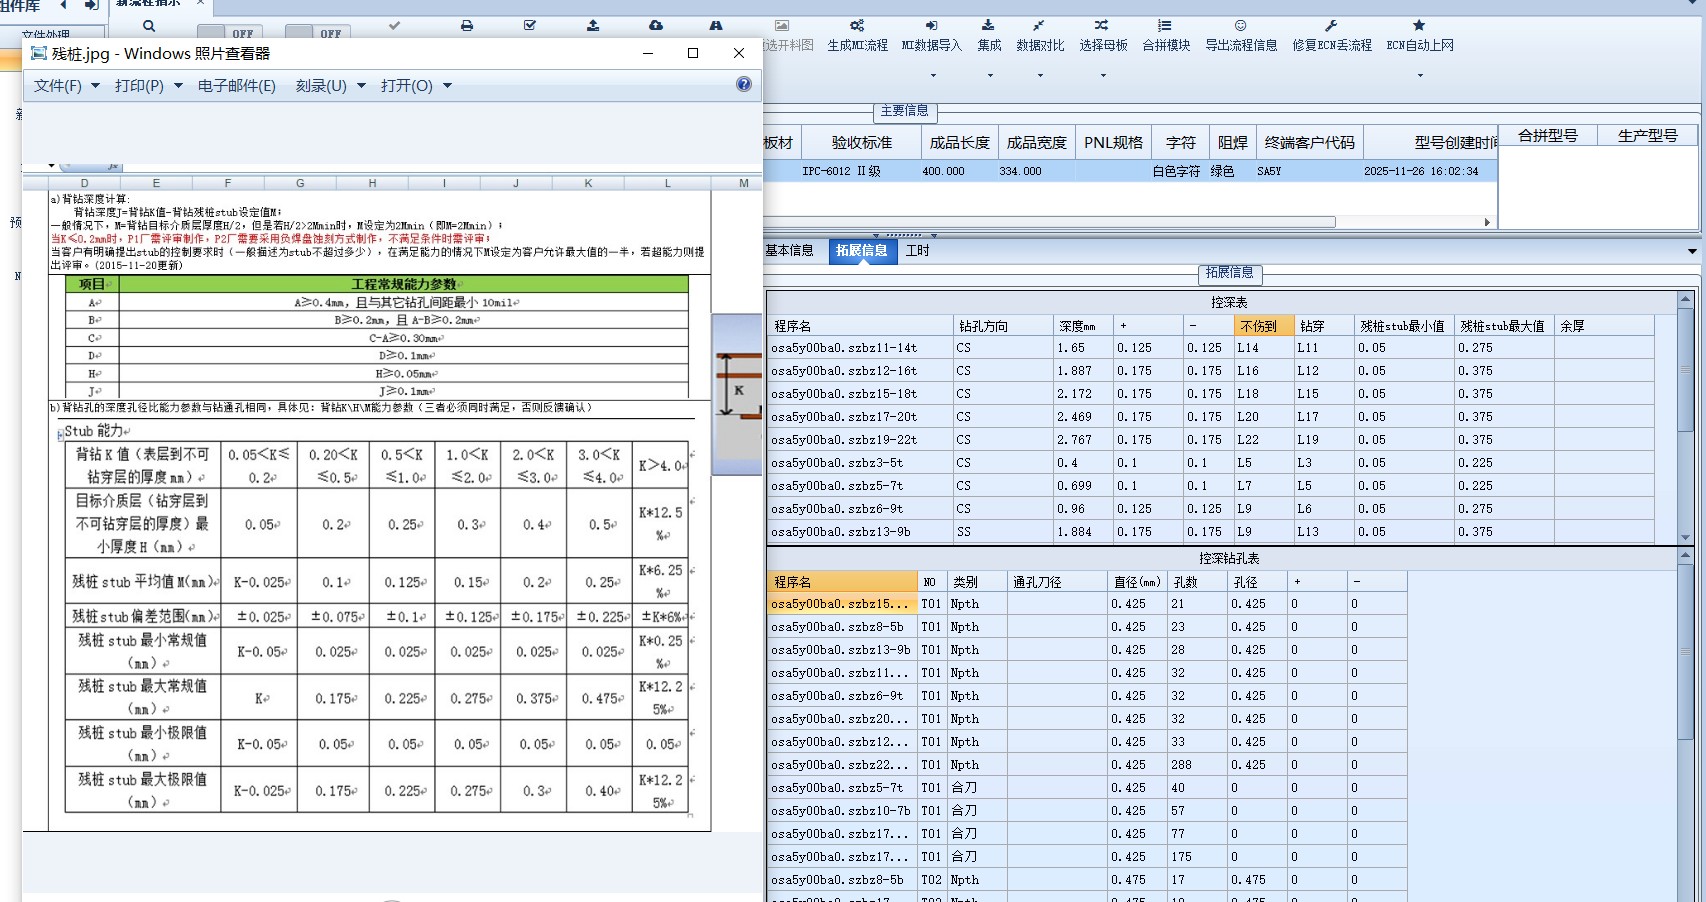Image resolution: width=1706 pixels, height=902 pixels.
Task: Click the search magnifier icon in toolbar
Action: point(149,26)
